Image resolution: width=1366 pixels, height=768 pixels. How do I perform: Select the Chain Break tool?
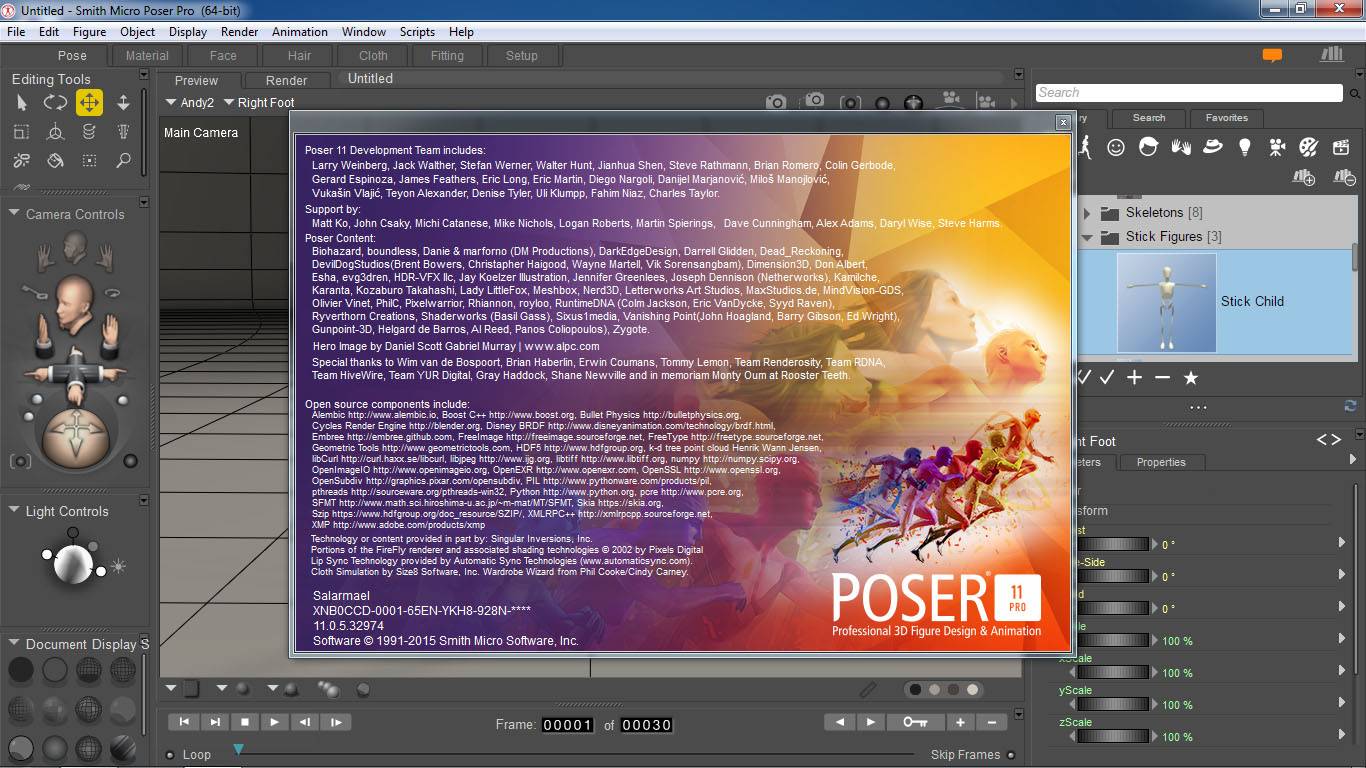(22, 160)
